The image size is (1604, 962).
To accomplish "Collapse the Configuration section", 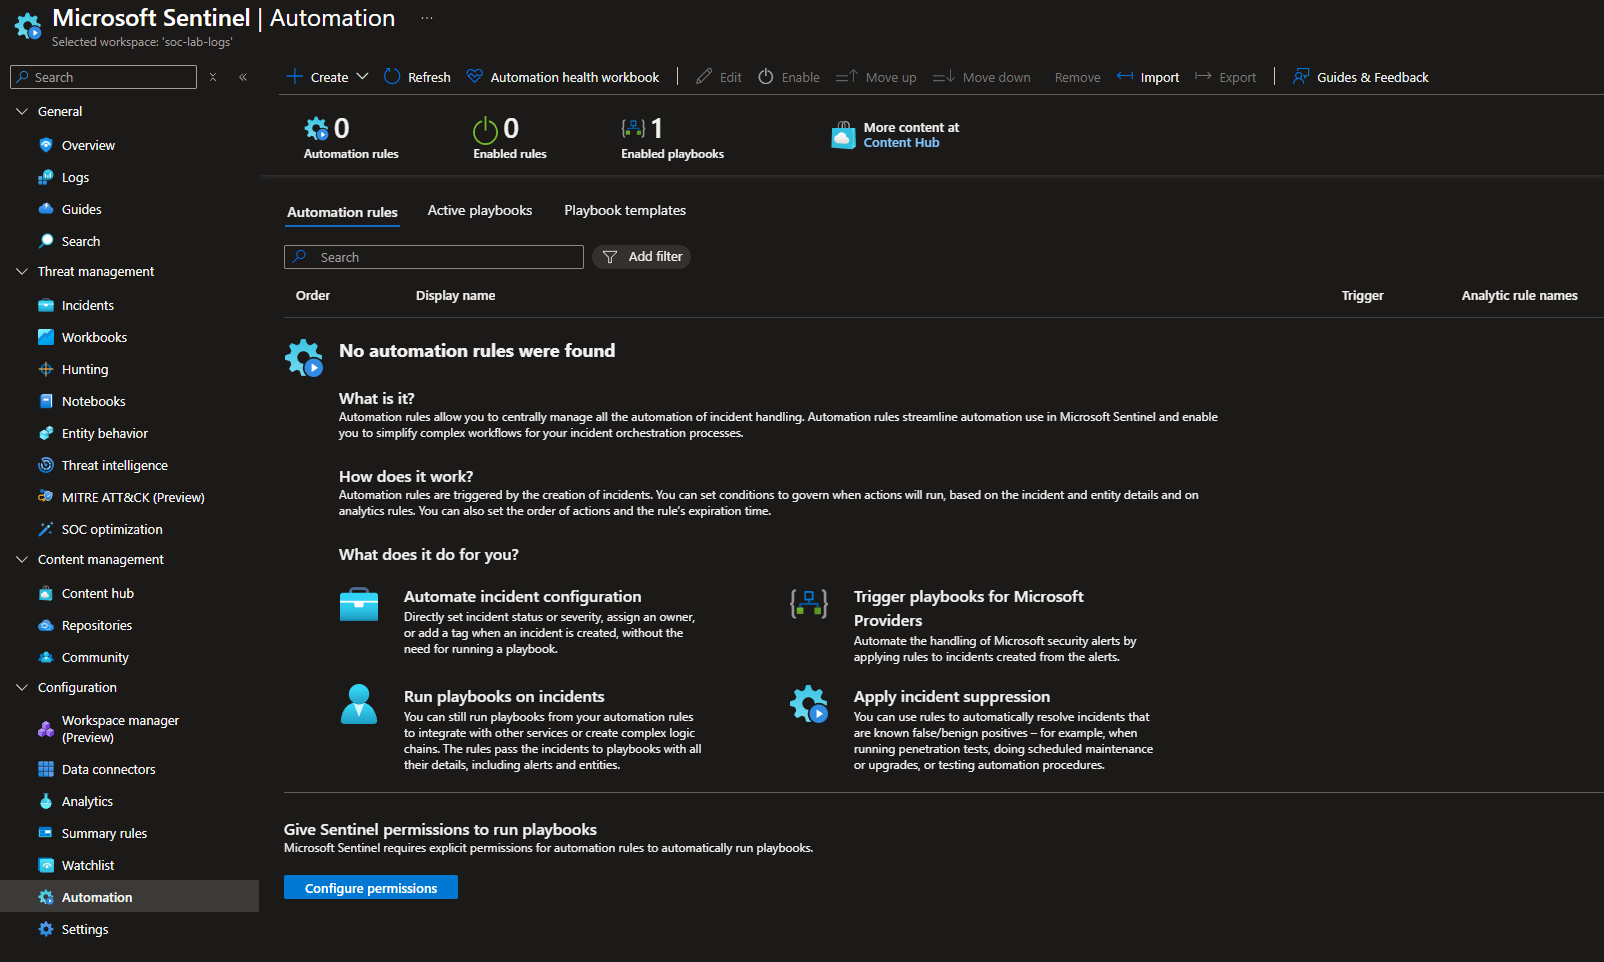I will click(22, 687).
